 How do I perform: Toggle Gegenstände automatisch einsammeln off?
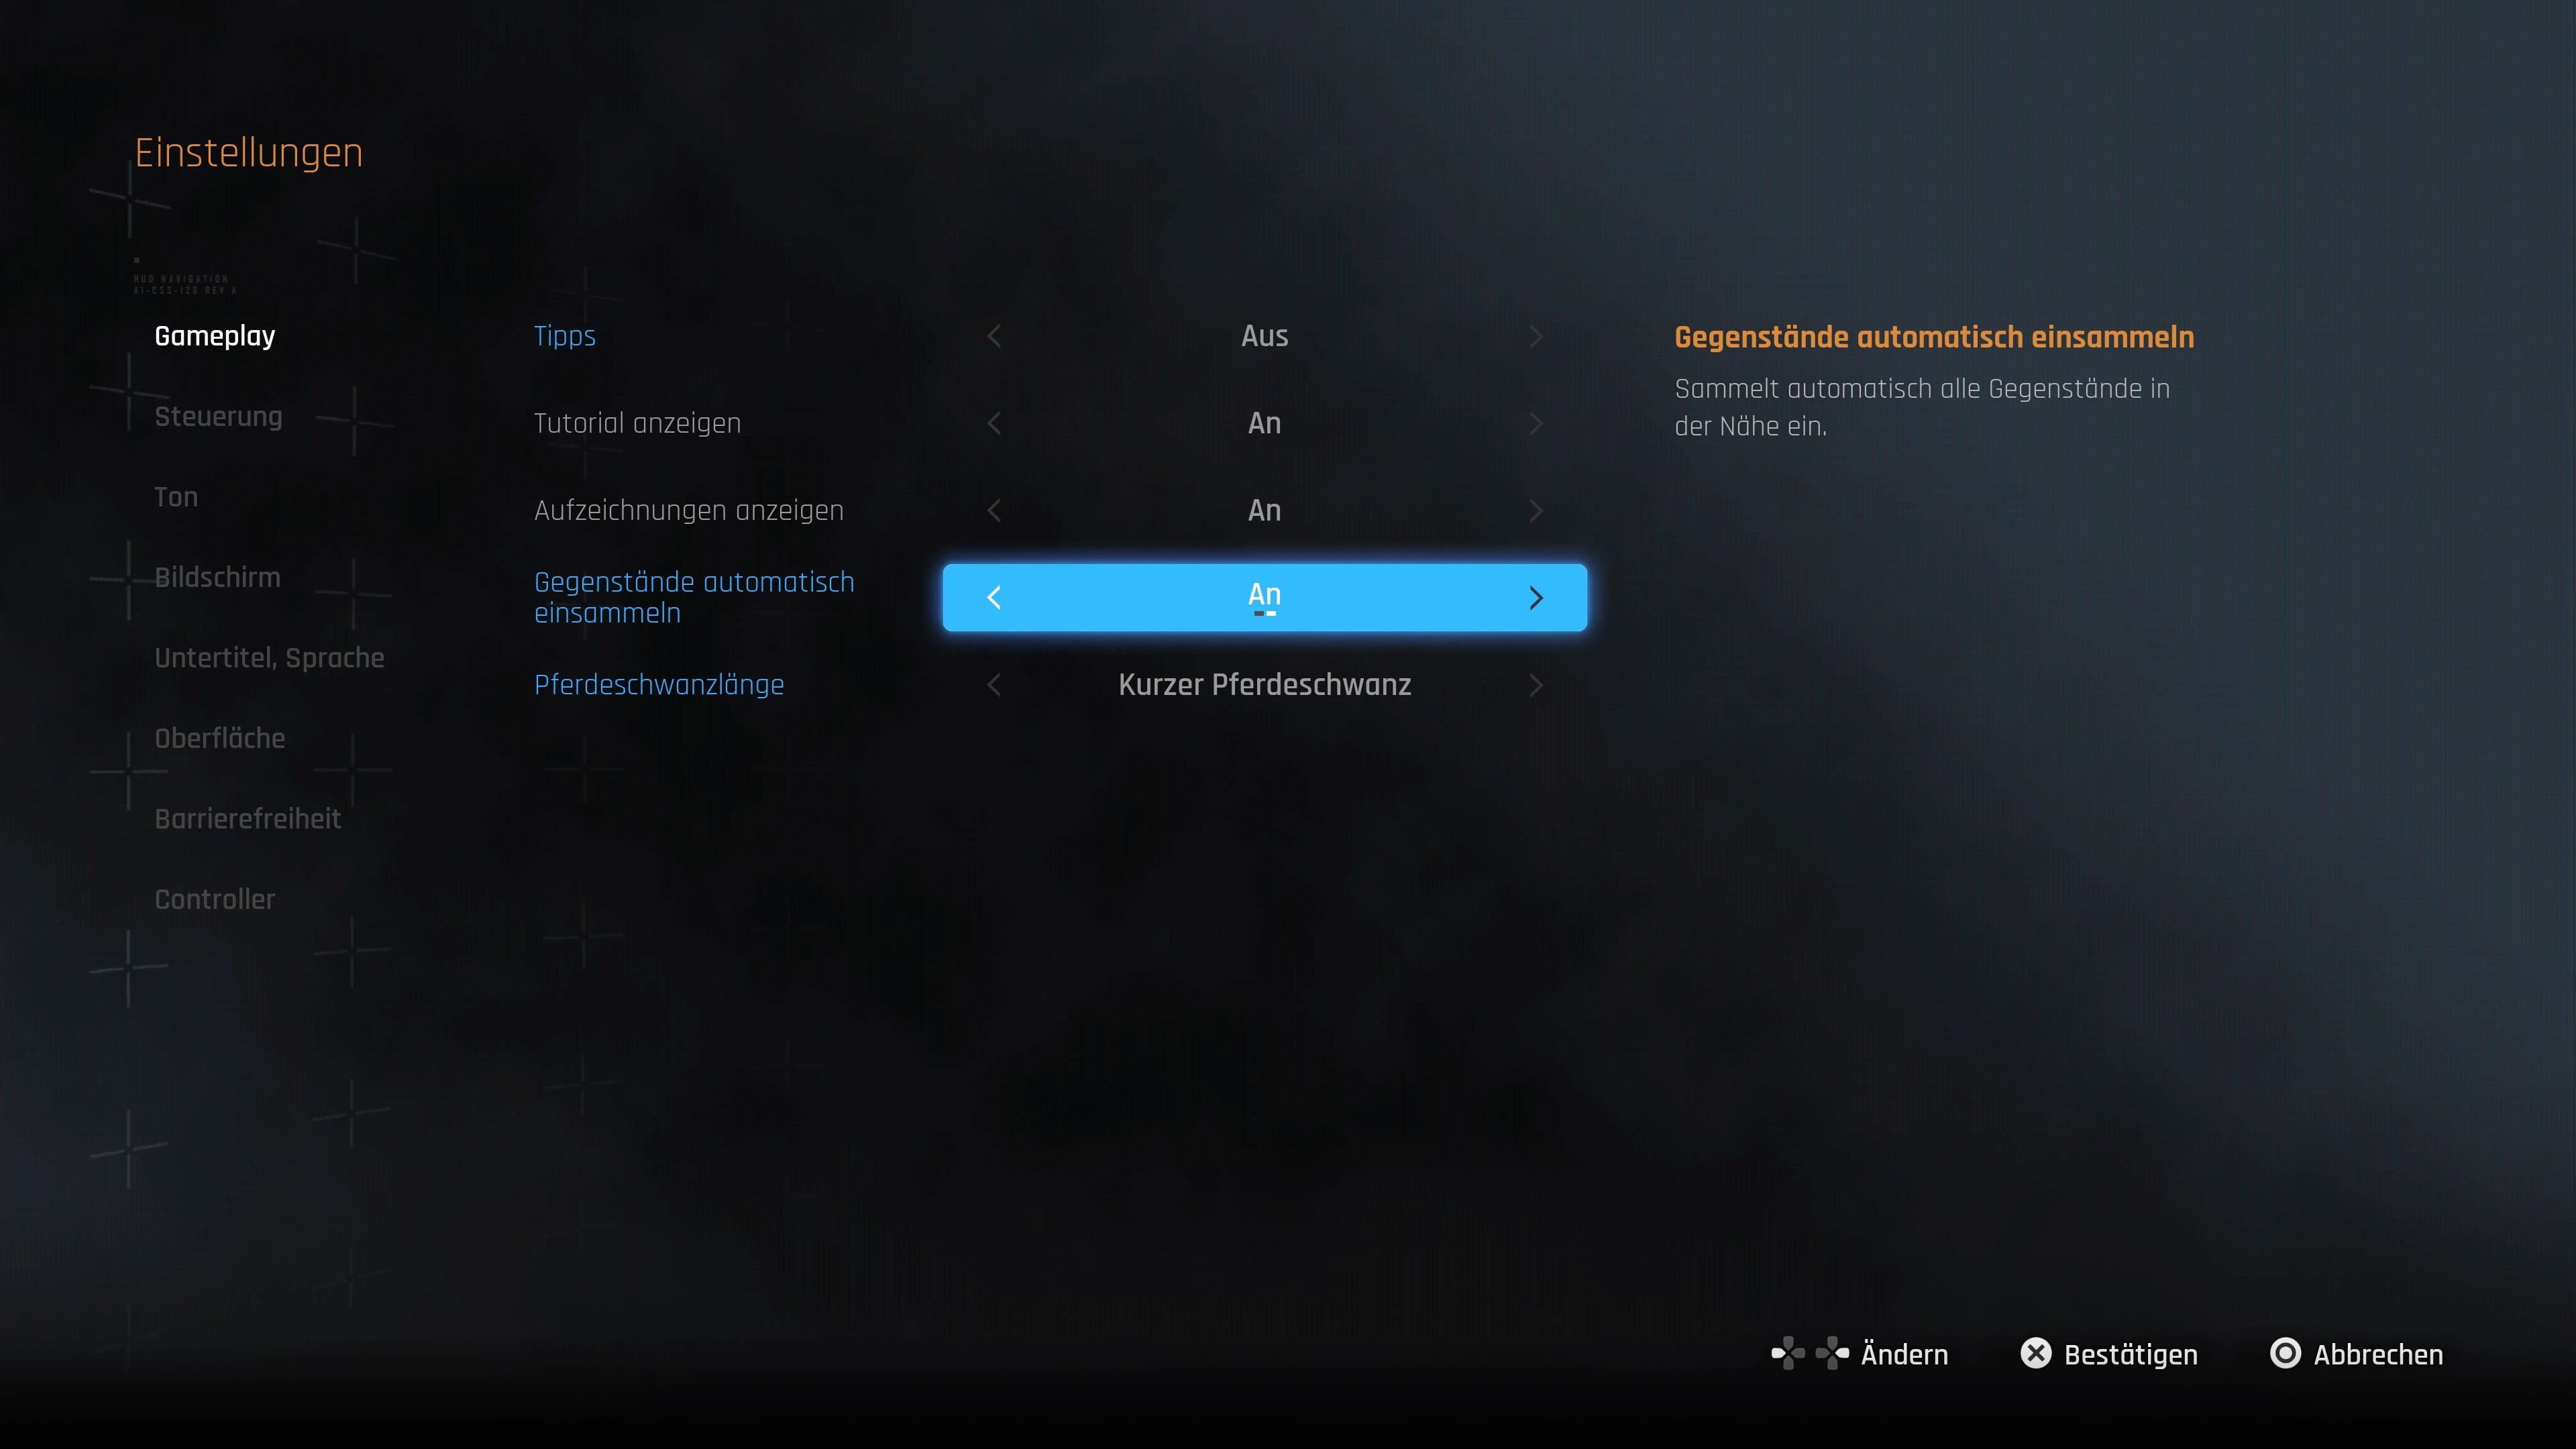(994, 596)
